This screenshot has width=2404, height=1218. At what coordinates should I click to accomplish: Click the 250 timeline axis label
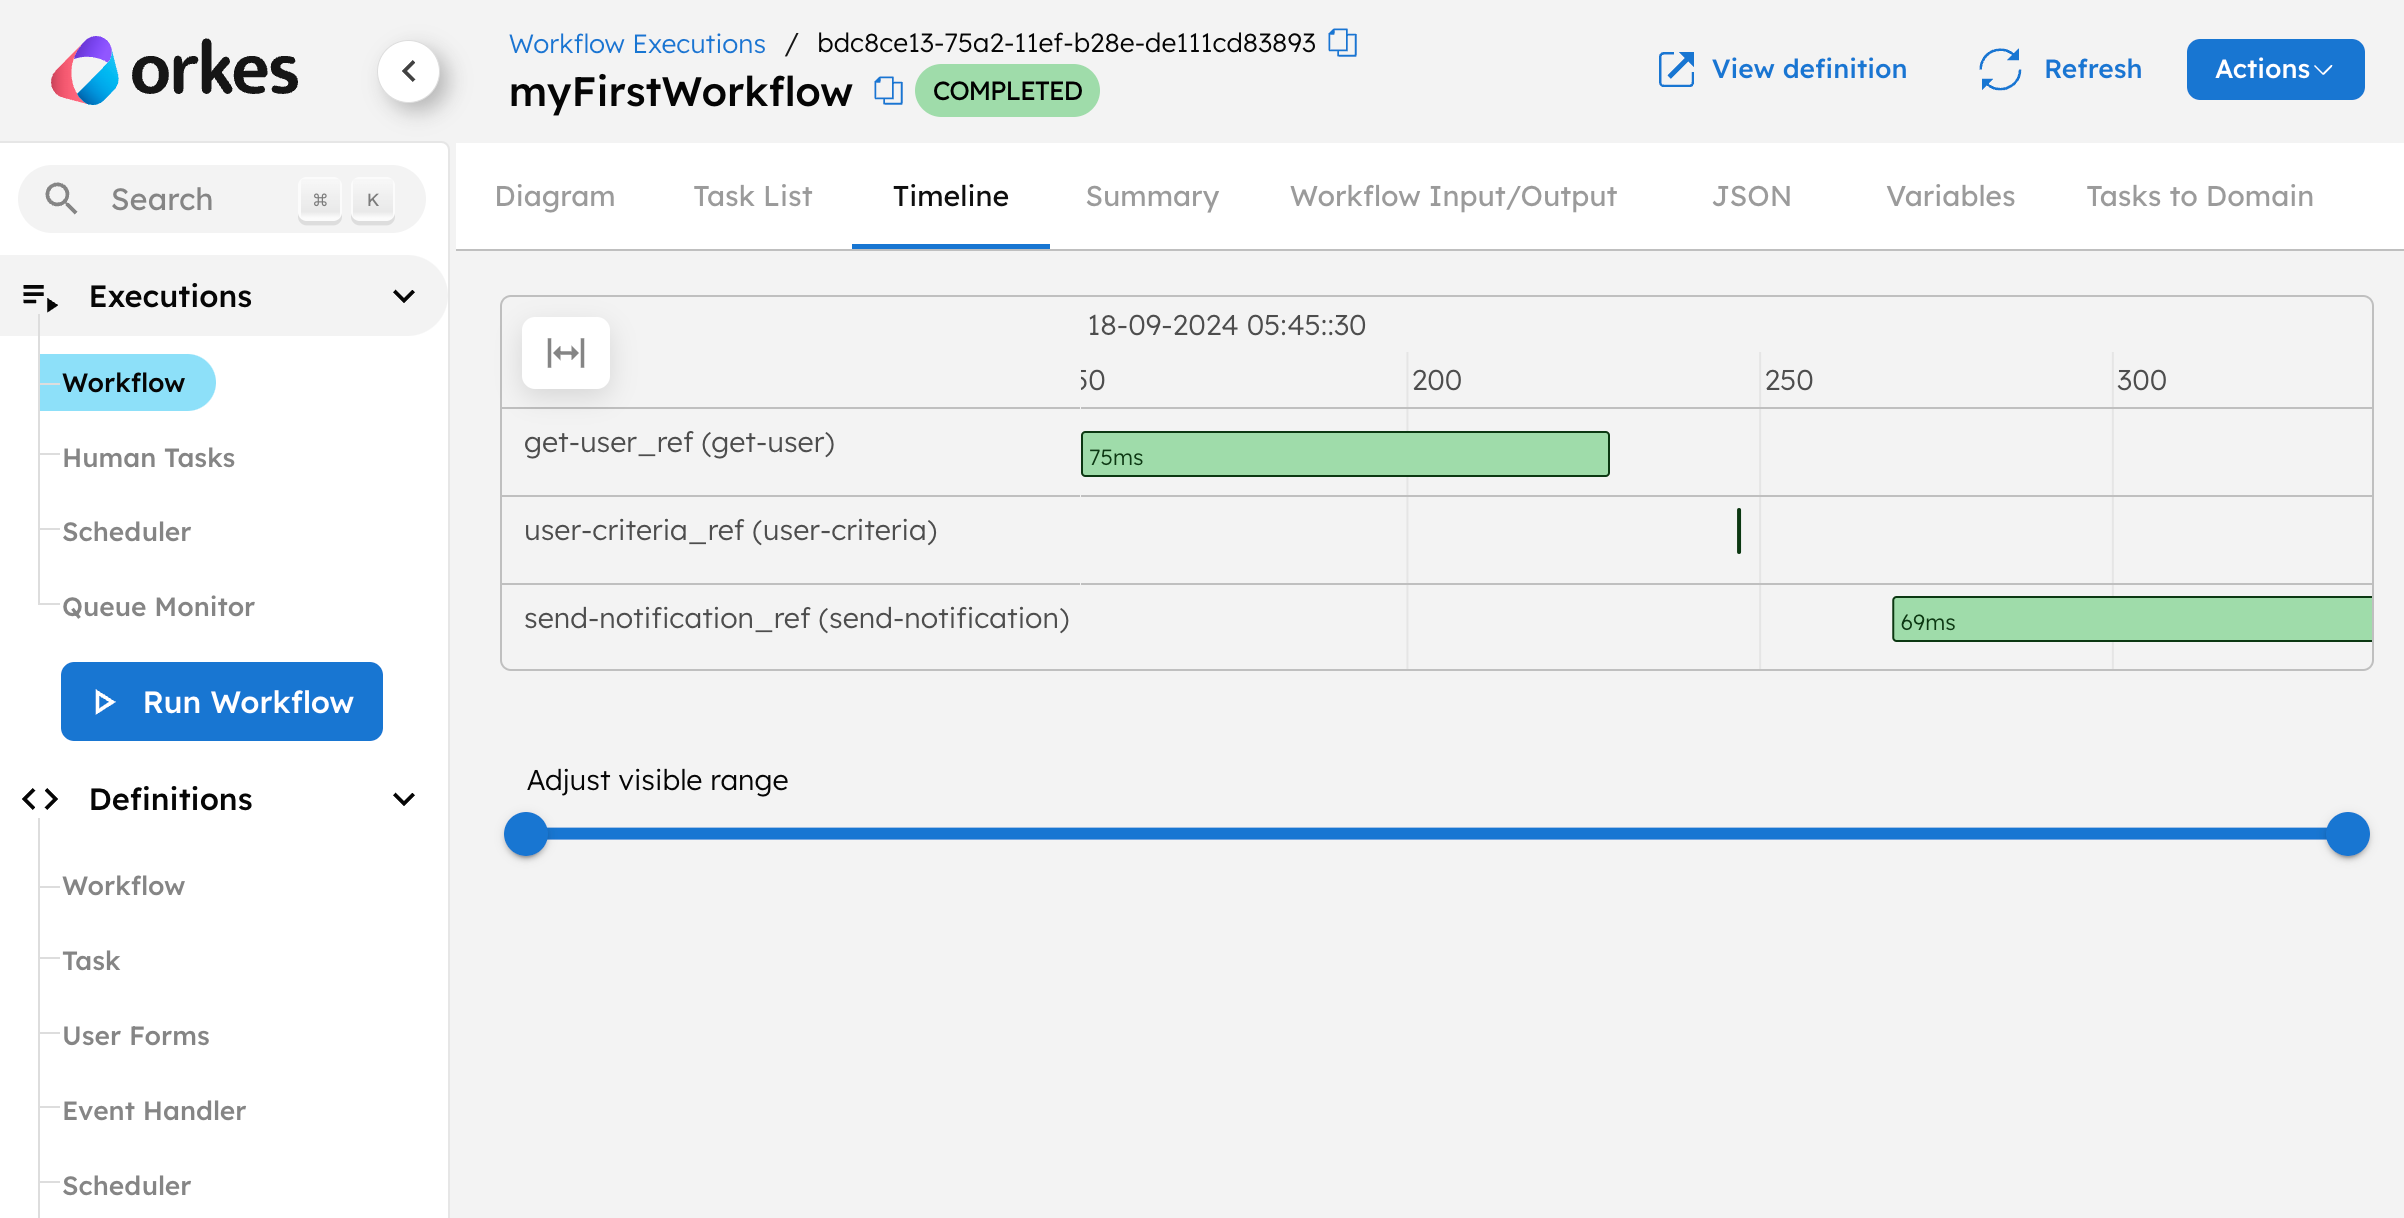tap(1788, 380)
